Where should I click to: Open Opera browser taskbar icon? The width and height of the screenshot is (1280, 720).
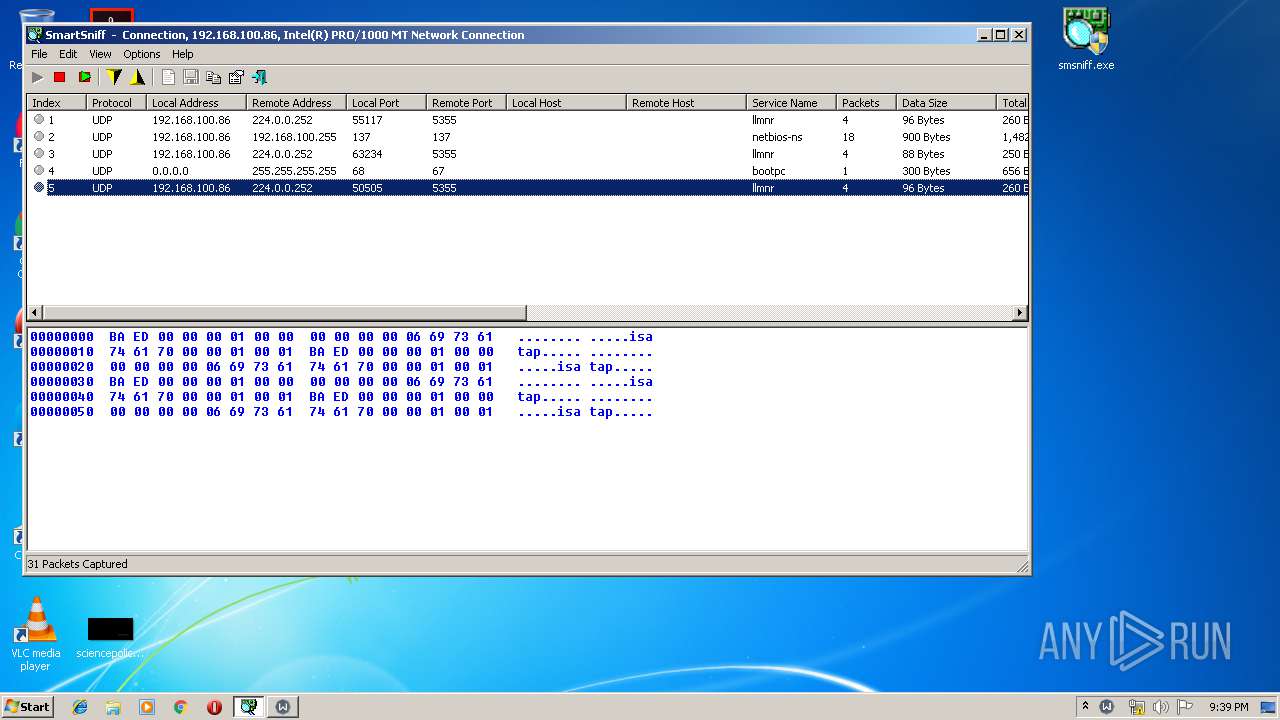point(214,707)
